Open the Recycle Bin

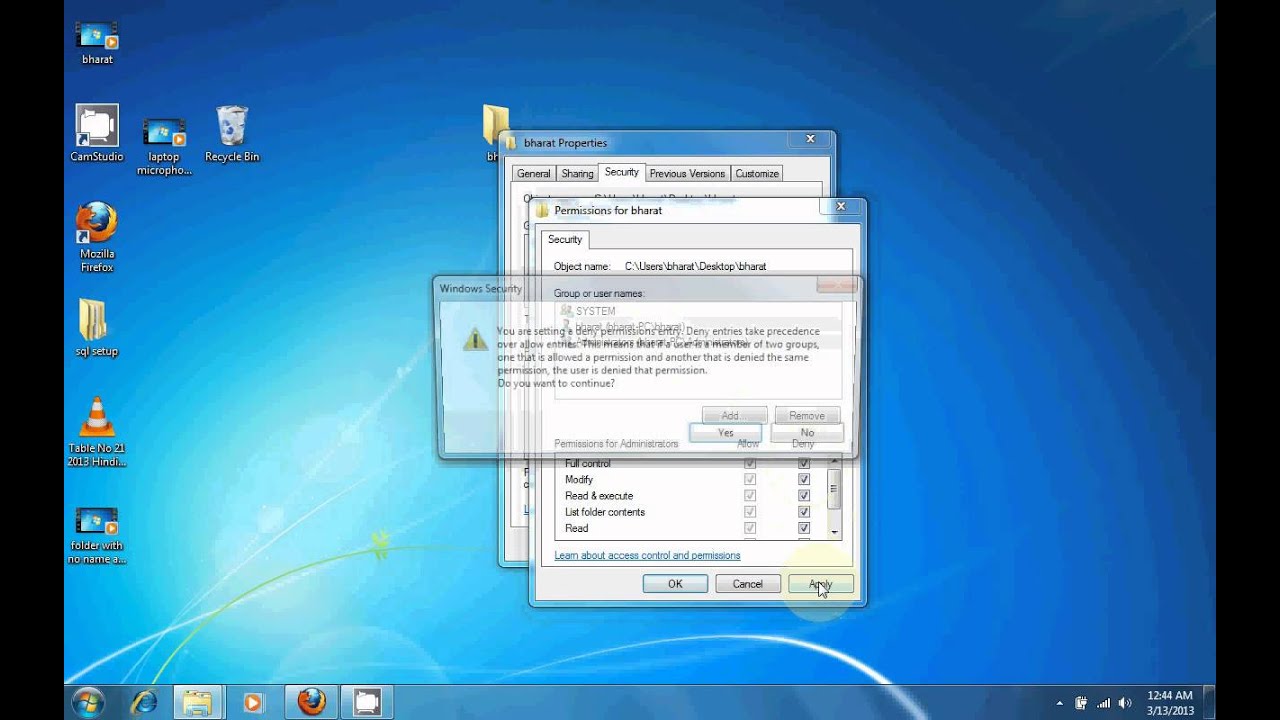pyautogui.click(x=232, y=133)
